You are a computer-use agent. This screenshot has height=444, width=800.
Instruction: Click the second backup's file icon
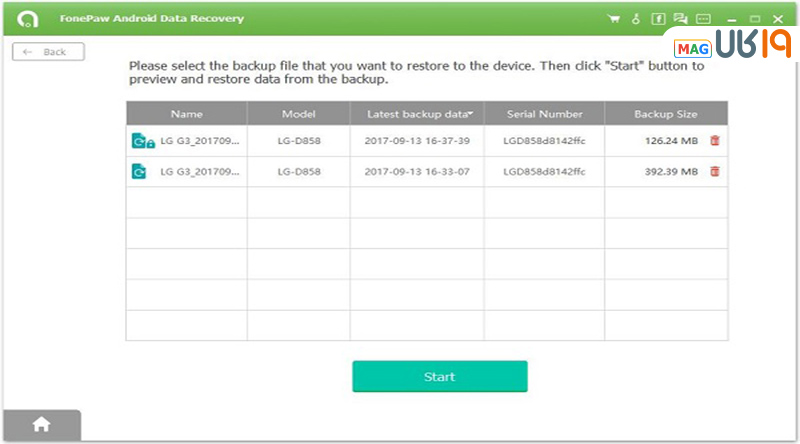pos(140,172)
